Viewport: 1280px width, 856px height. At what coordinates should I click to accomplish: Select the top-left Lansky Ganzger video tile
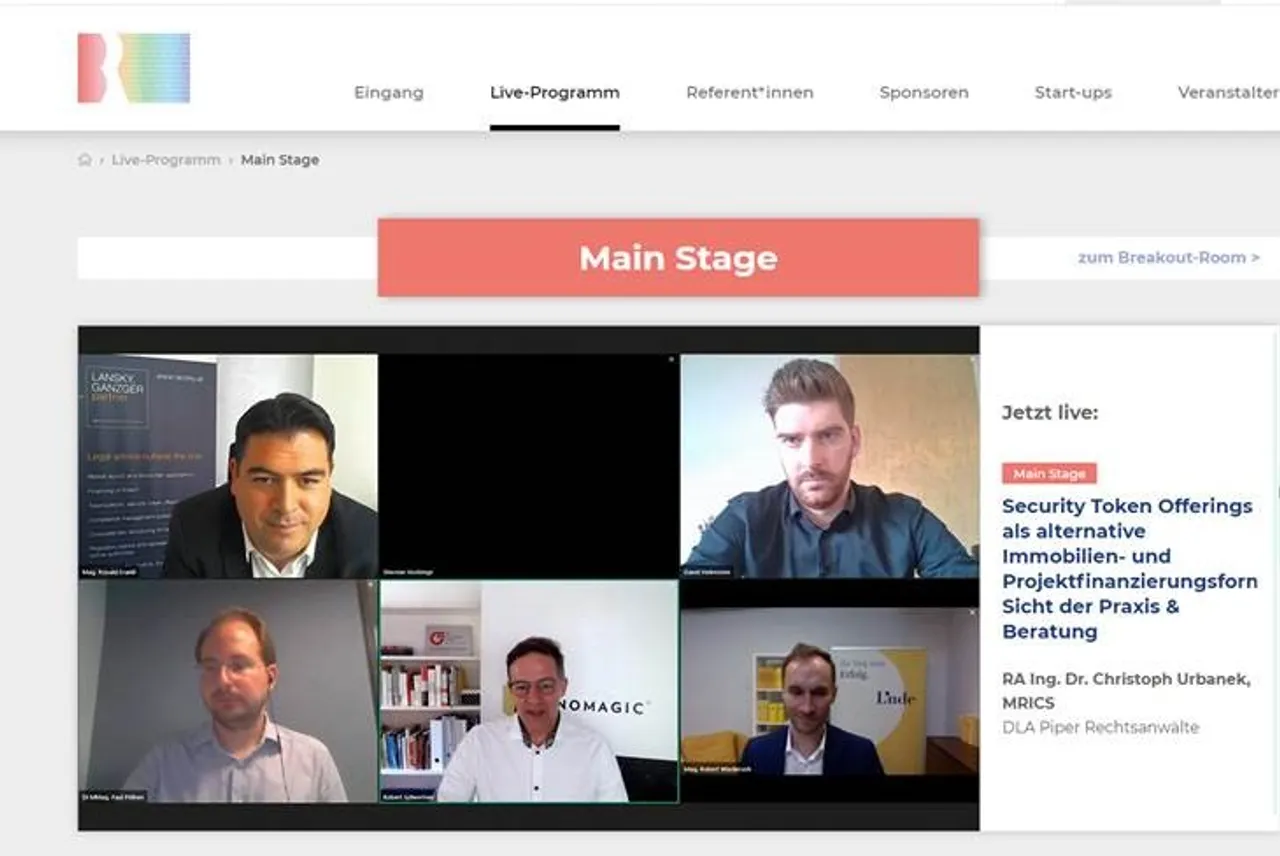coord(228,466)
